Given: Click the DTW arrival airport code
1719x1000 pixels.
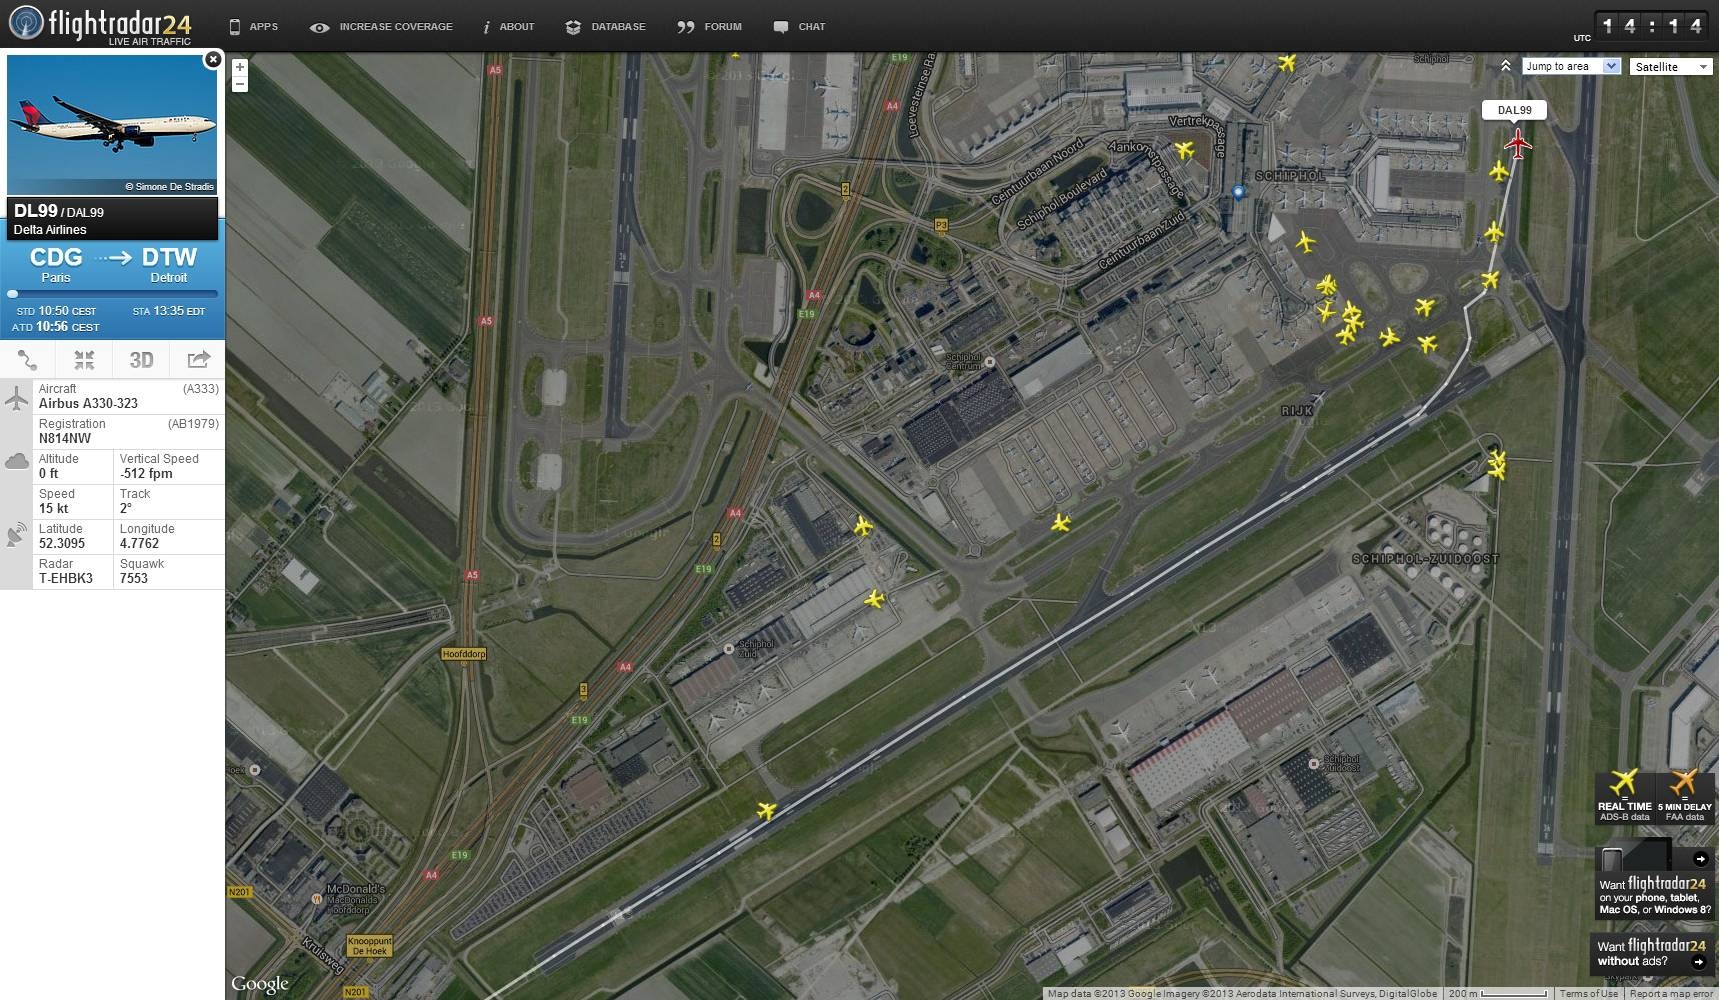Looking at the screenshot, I should (x=169, y=257).
